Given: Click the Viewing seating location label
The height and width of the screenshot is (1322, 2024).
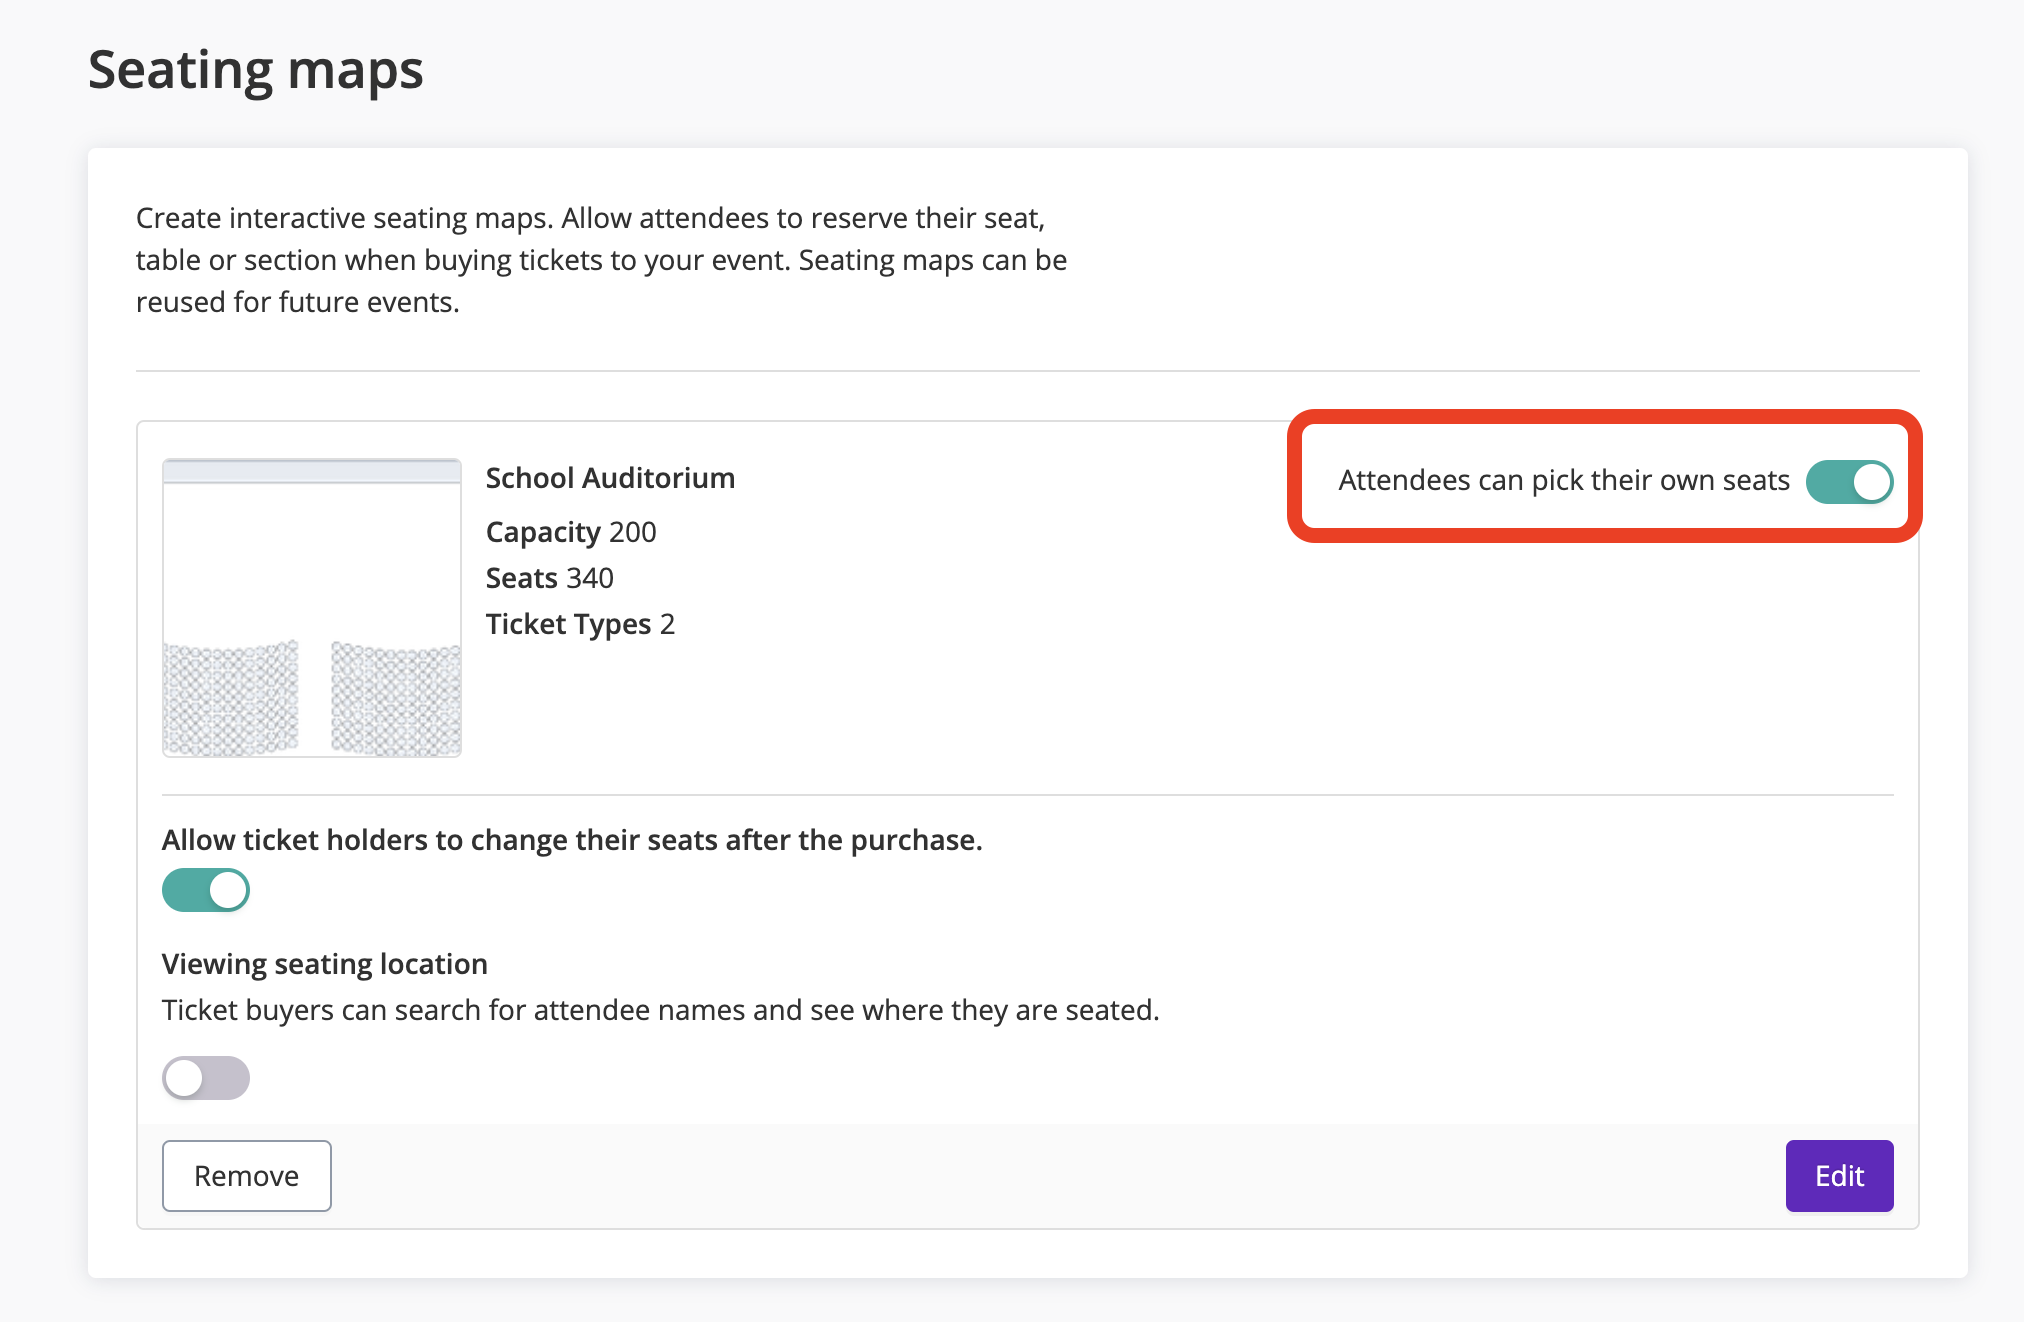Looking at the screenshot, I should tap(325, 964).
